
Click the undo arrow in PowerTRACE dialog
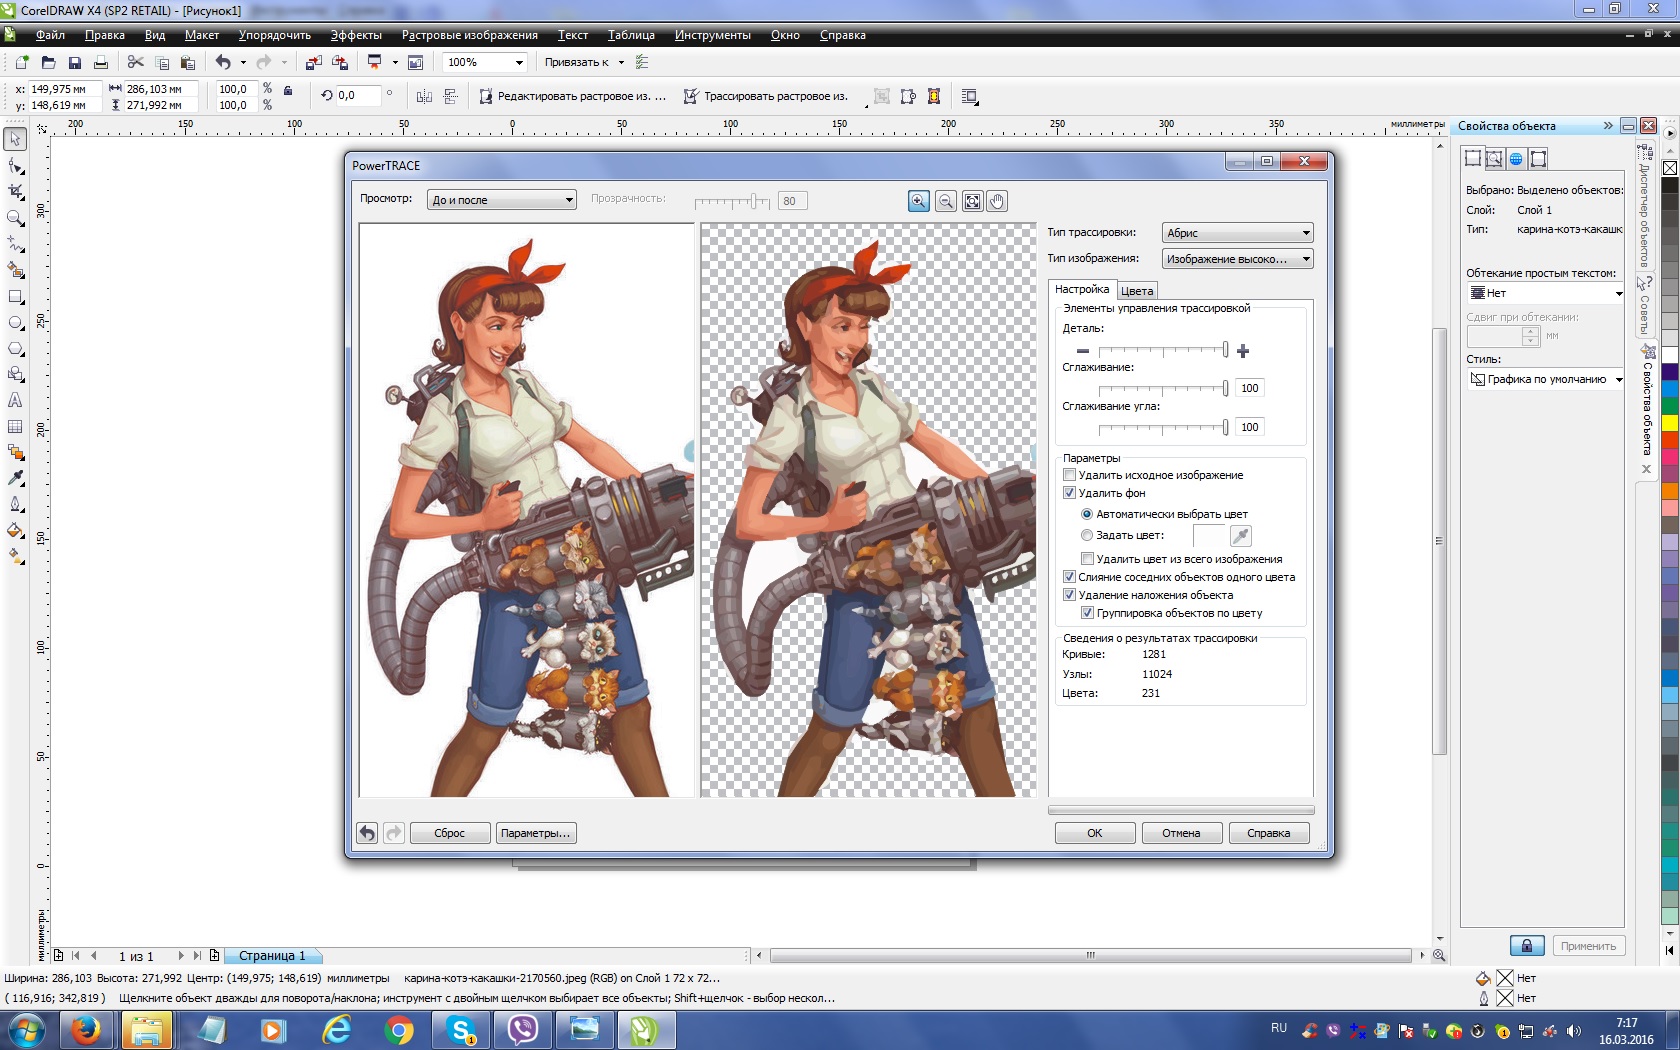pos(367,833)
